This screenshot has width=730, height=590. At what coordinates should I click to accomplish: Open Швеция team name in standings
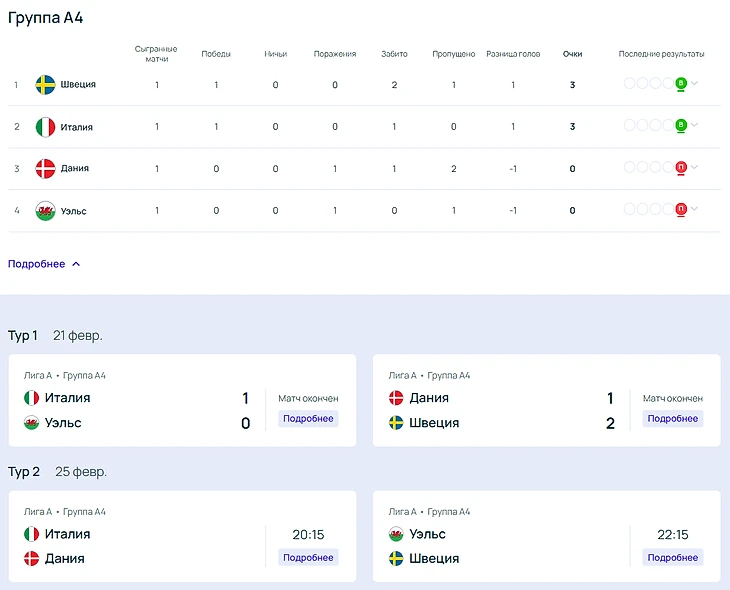point(78,85)
